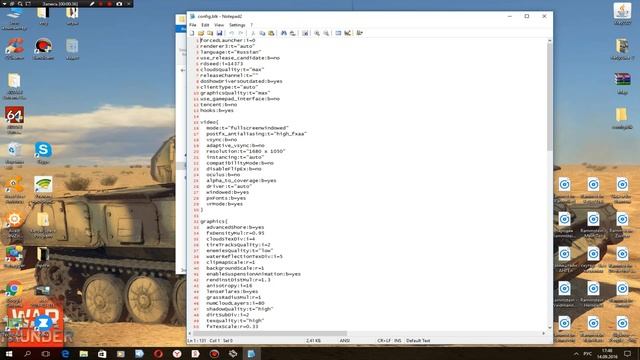Image resolution: width=640 pixels, height=360 pixels.
Task: Click the 'video{' line in the editor
Action: click(x=209, y=122)
